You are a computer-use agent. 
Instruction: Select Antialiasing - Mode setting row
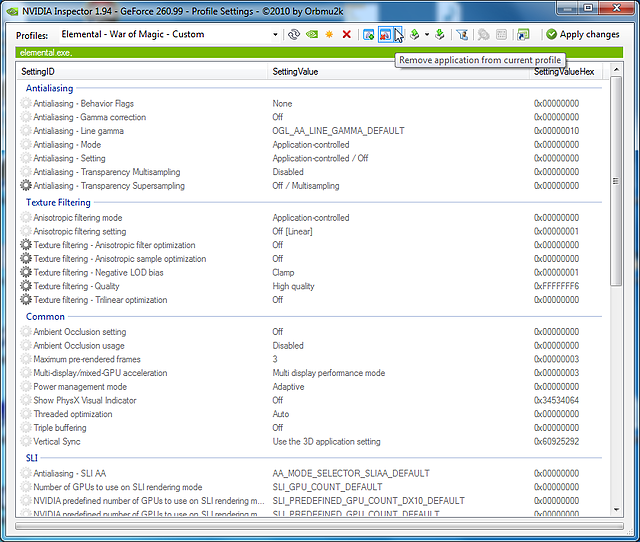(310, 144)
